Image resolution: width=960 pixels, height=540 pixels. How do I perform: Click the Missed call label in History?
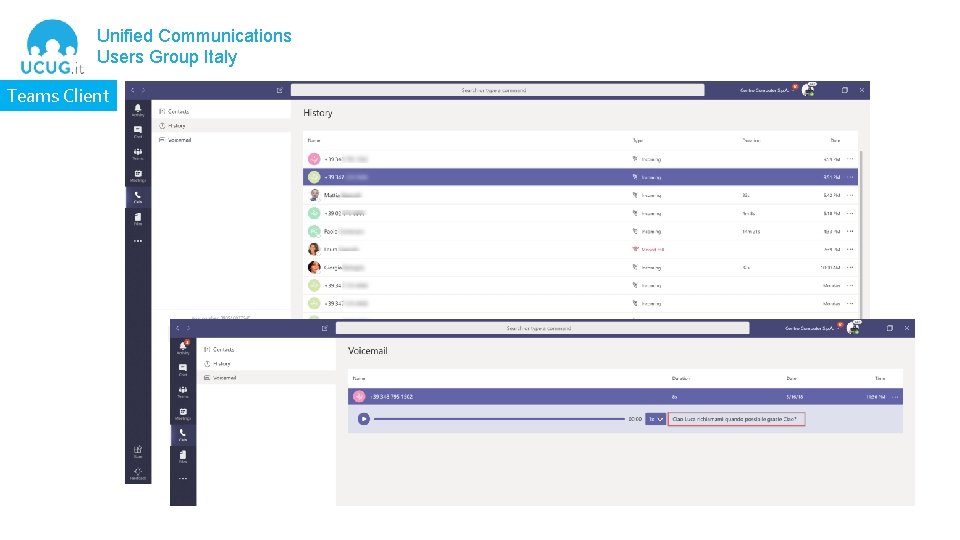(x=653, y=249)
